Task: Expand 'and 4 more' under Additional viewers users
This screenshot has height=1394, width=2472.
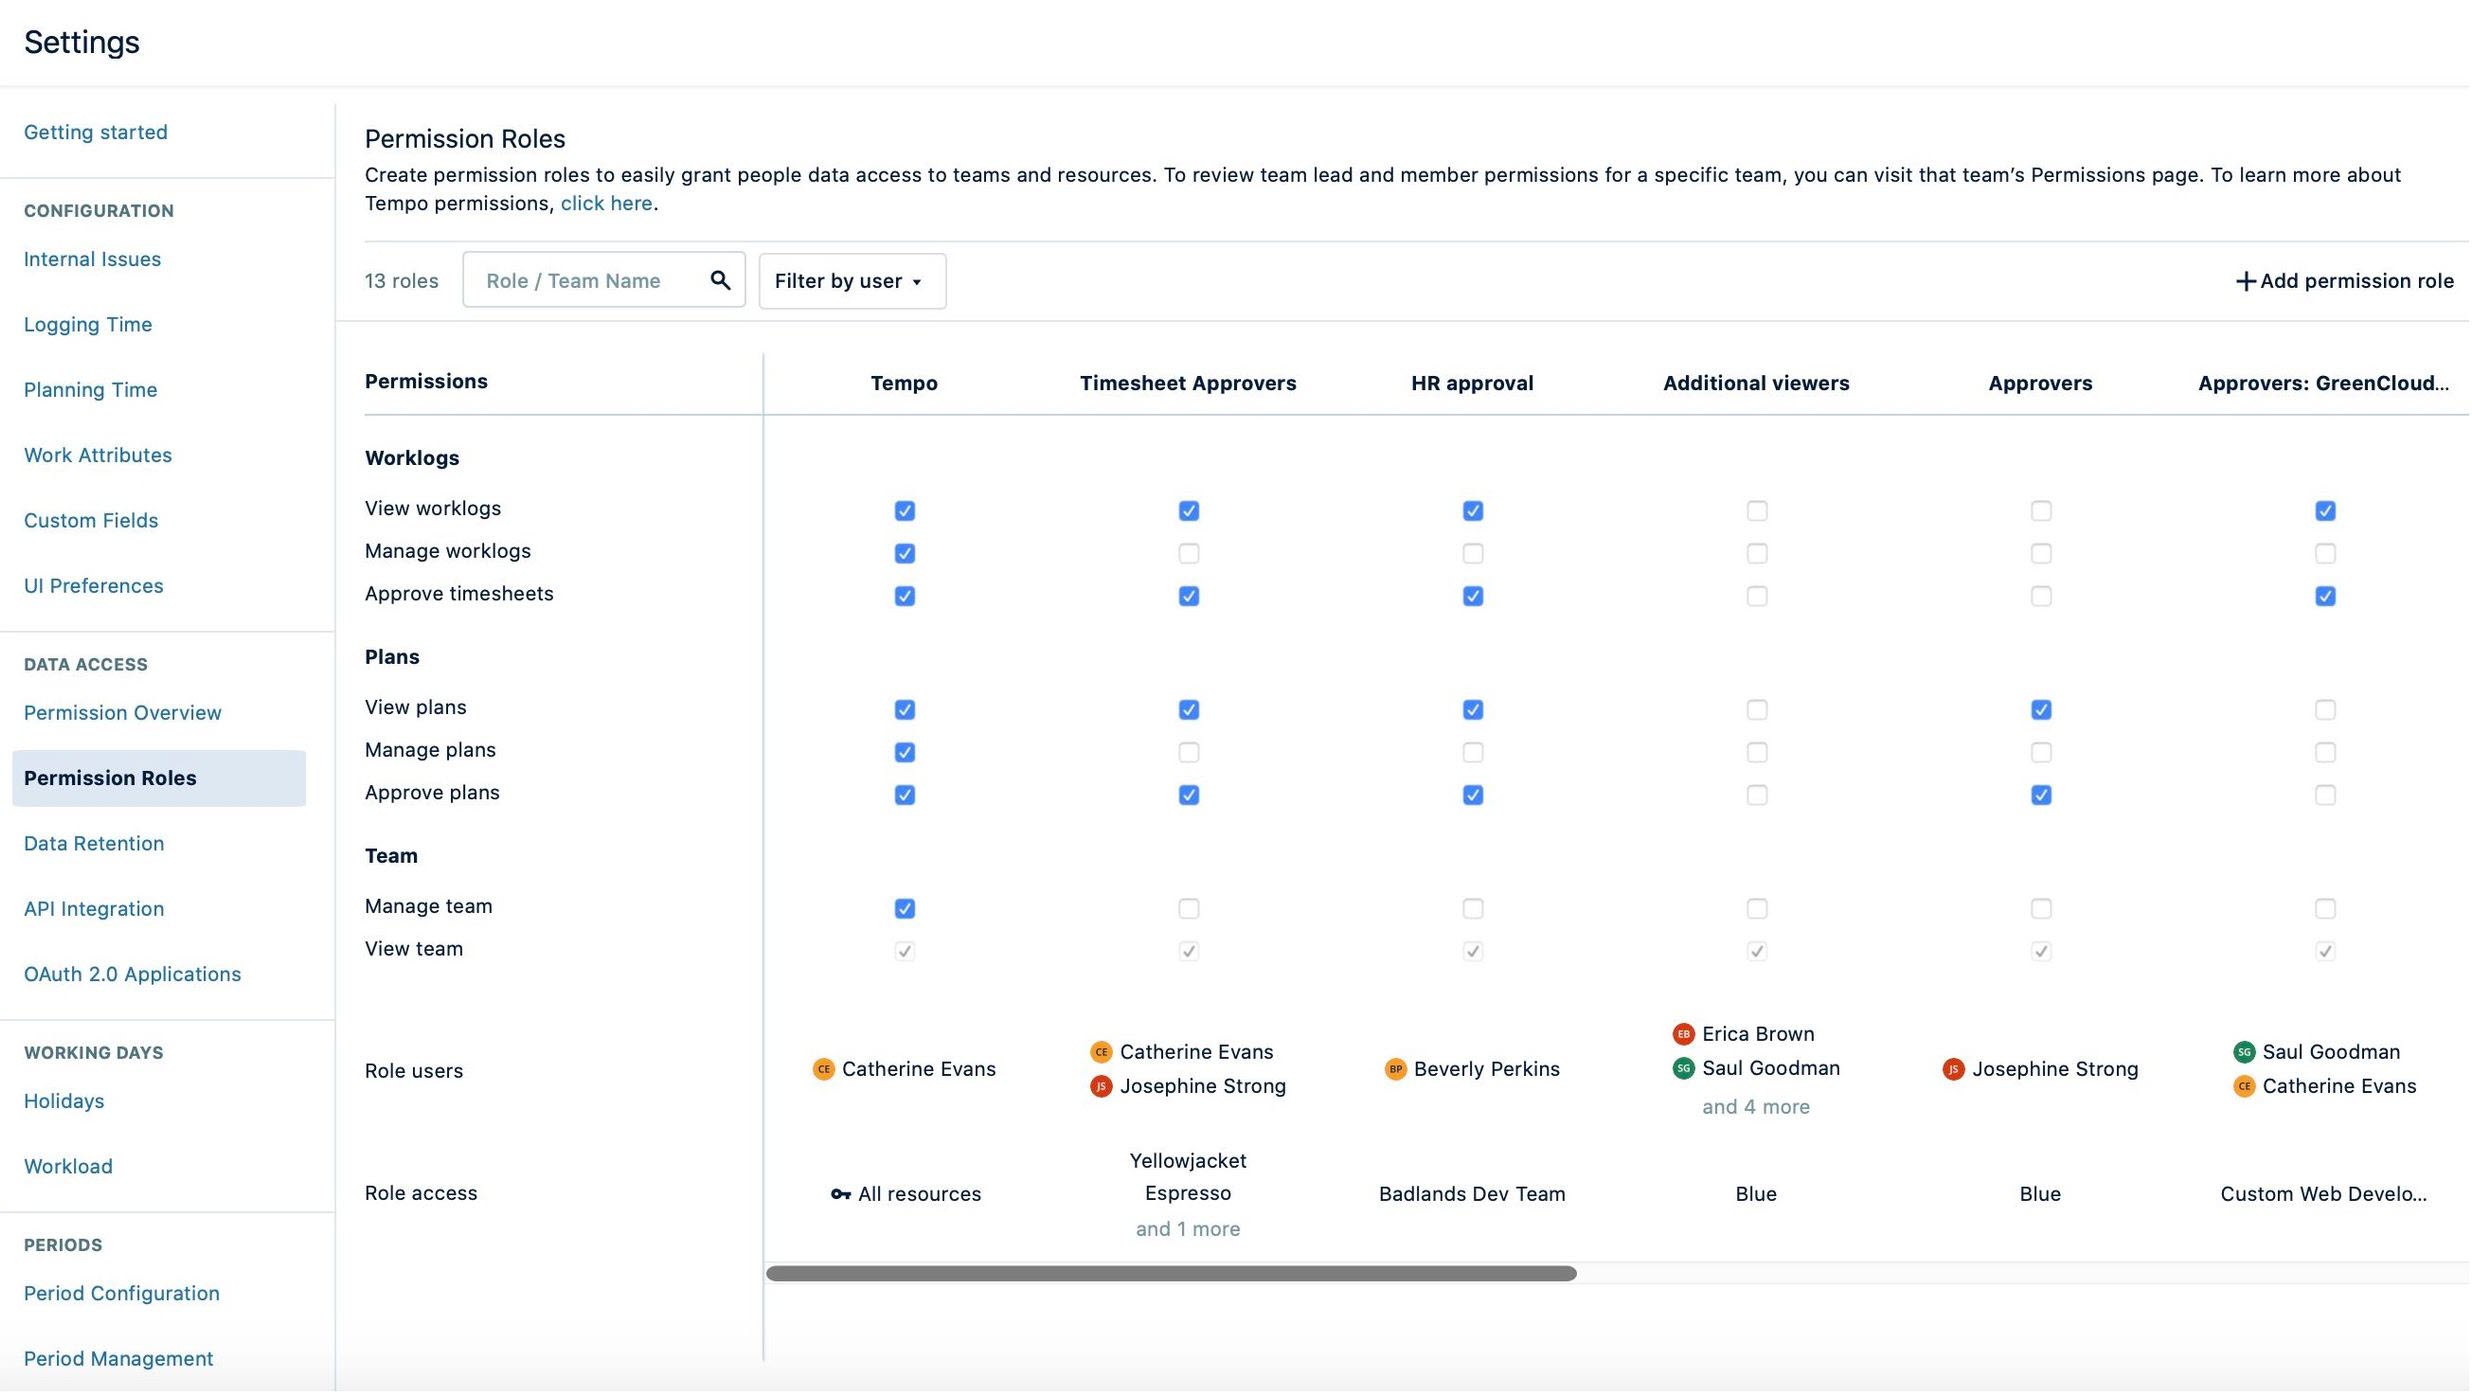Action: tap(1755, 1106)
